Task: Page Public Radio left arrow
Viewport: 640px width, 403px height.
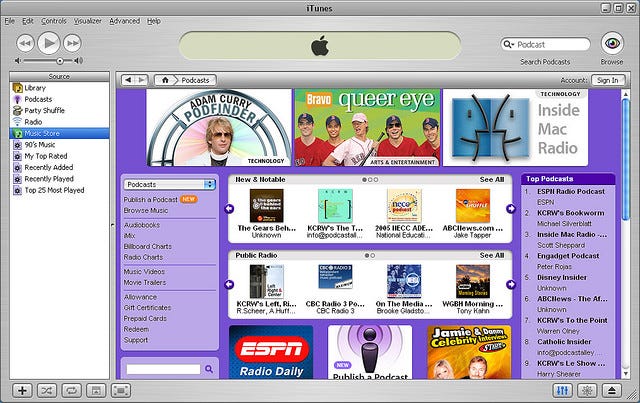Action: (229, 284)
